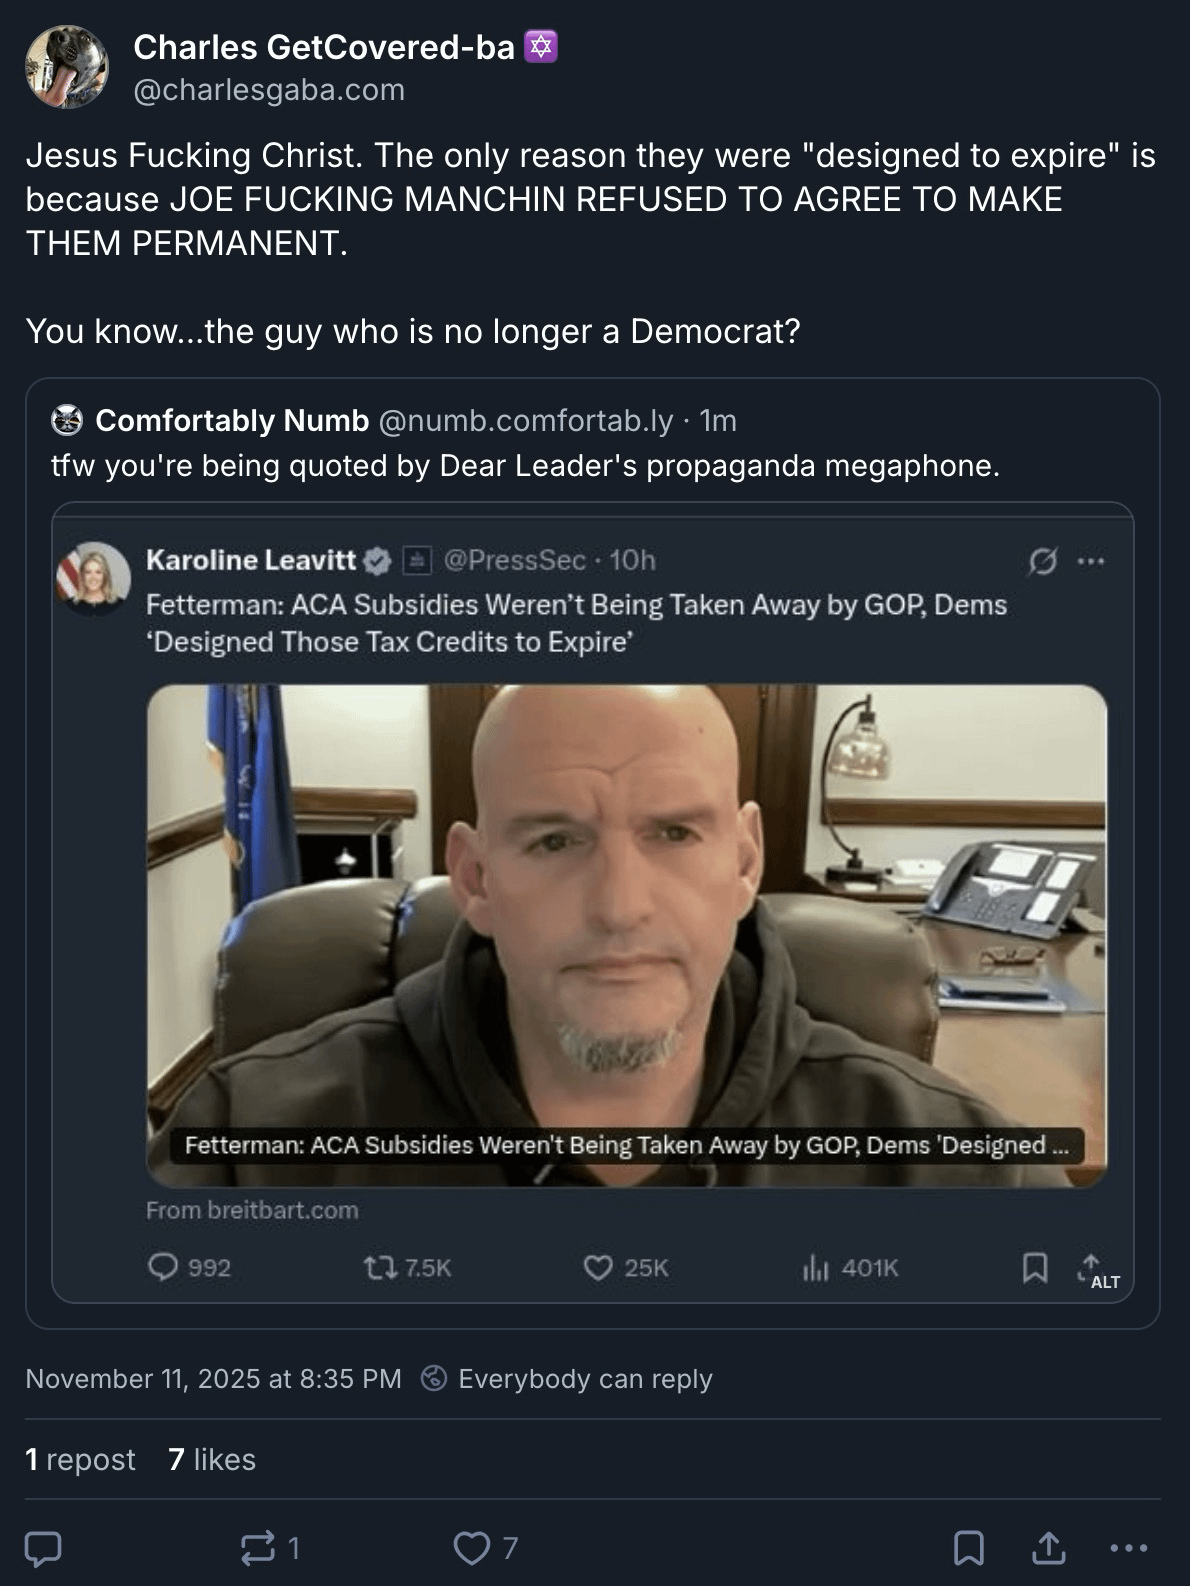This screenshot has height=1586, width=1190.
Task: Click the November 11, 2025 timestamp
Action: [213, 1379]
